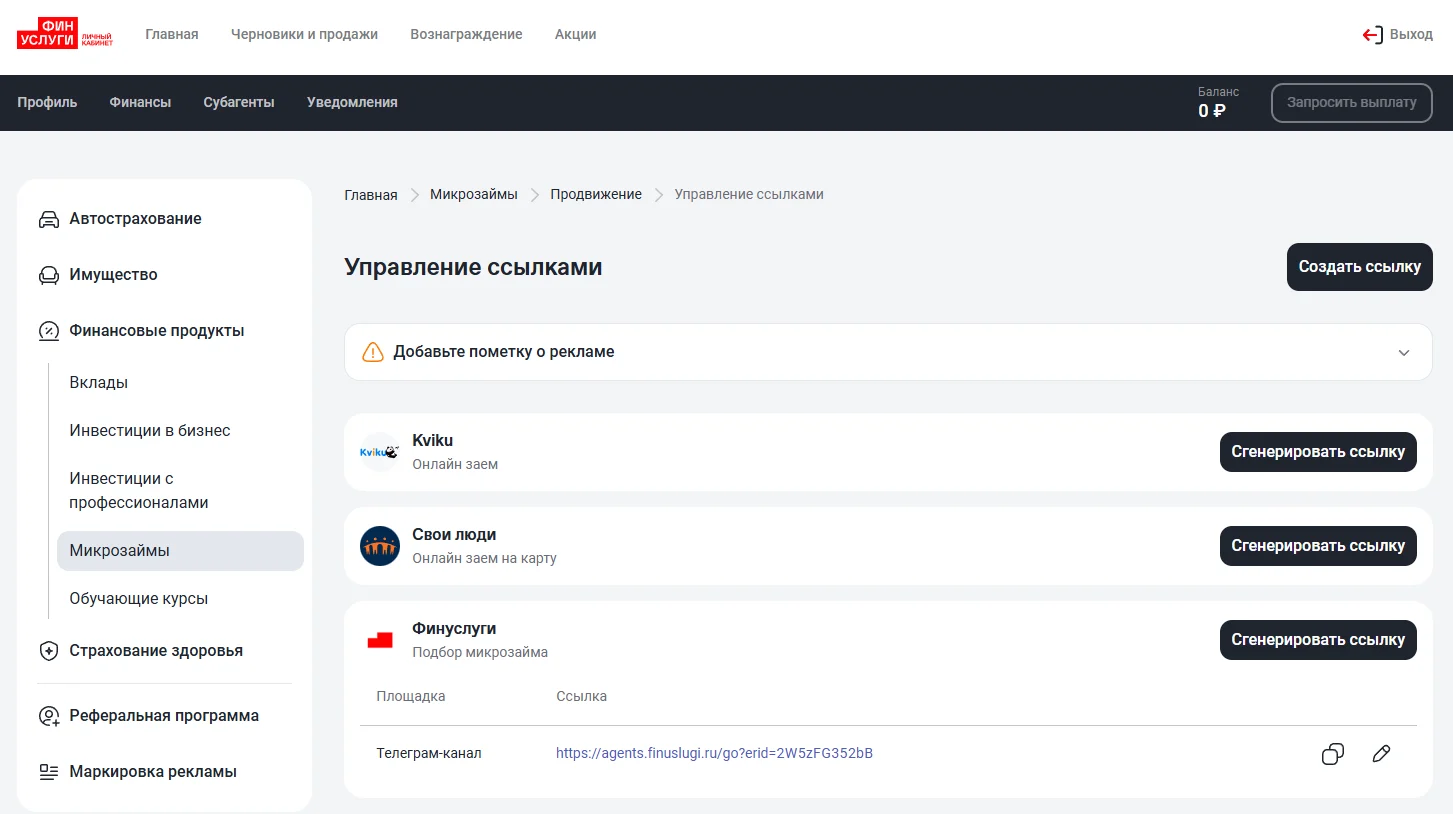This screenshot has width=1453, height=814.
Task: Click the Ссылка column header
Action: click(581, 696)
